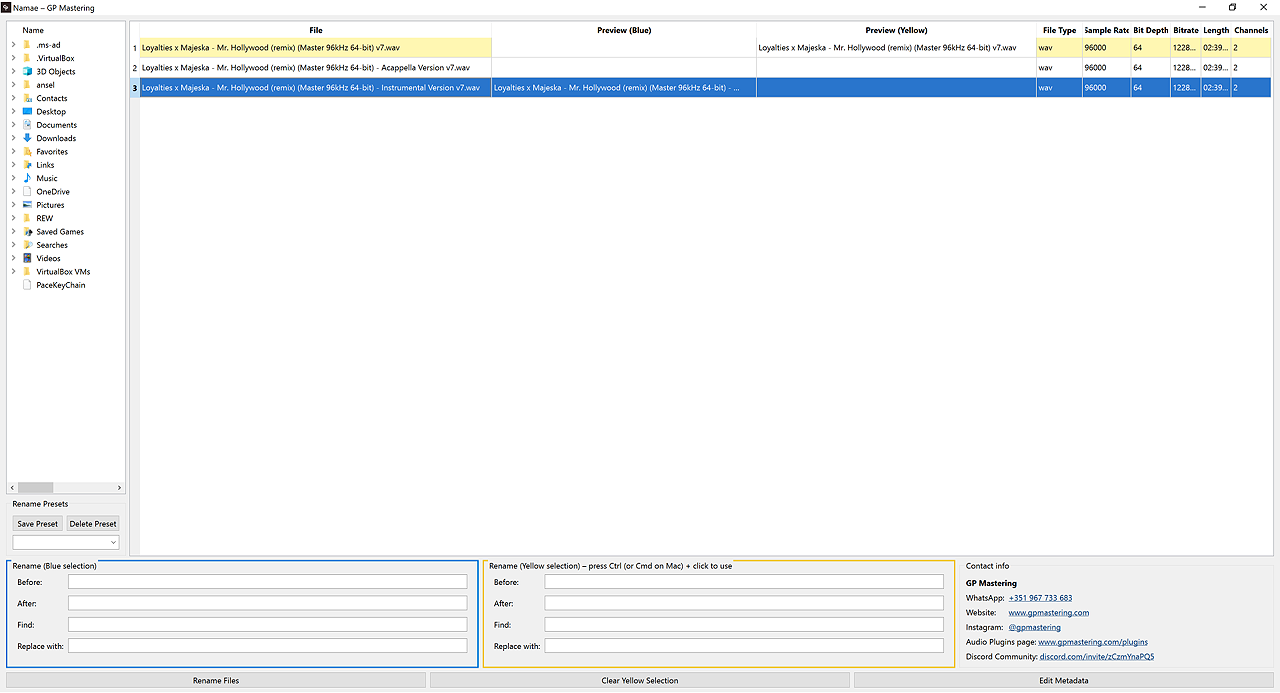Click the Saved Games folder icon
The height and width of the screenshot is (693, 1280).
[x=27, y=231]
